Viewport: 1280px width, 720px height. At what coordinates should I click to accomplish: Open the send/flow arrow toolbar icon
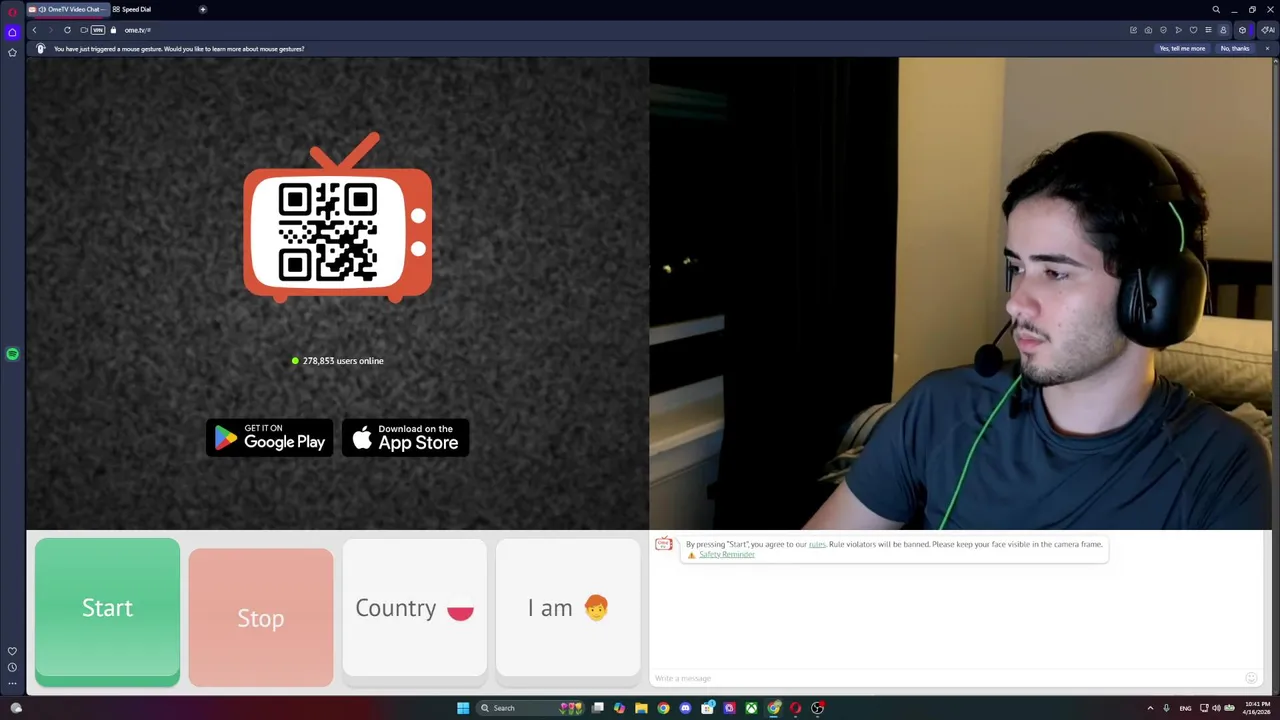coord(1178,30)
